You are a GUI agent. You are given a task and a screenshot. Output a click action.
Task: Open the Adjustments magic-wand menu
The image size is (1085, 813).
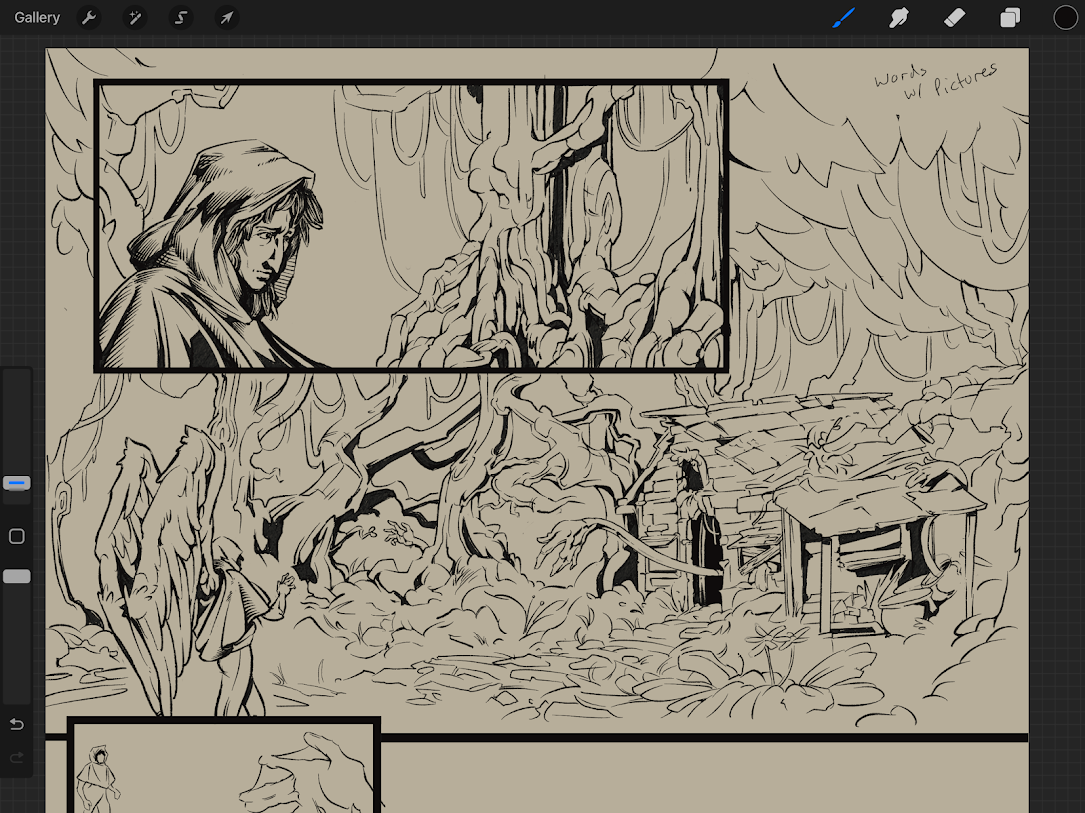[x=134, y=17]
